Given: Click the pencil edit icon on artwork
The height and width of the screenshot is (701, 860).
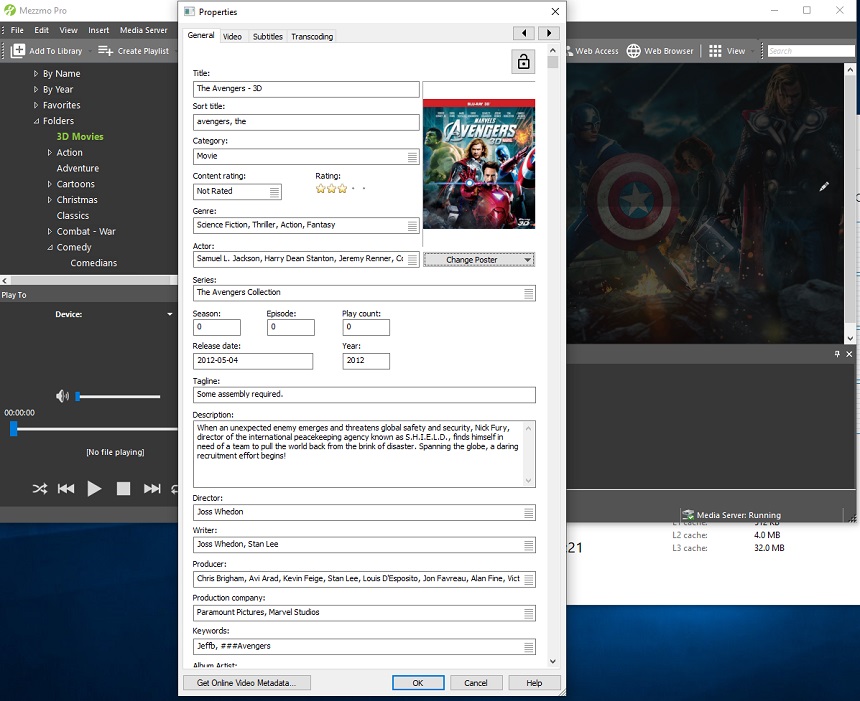Looking at the screenshot, I should pos(824,186).
